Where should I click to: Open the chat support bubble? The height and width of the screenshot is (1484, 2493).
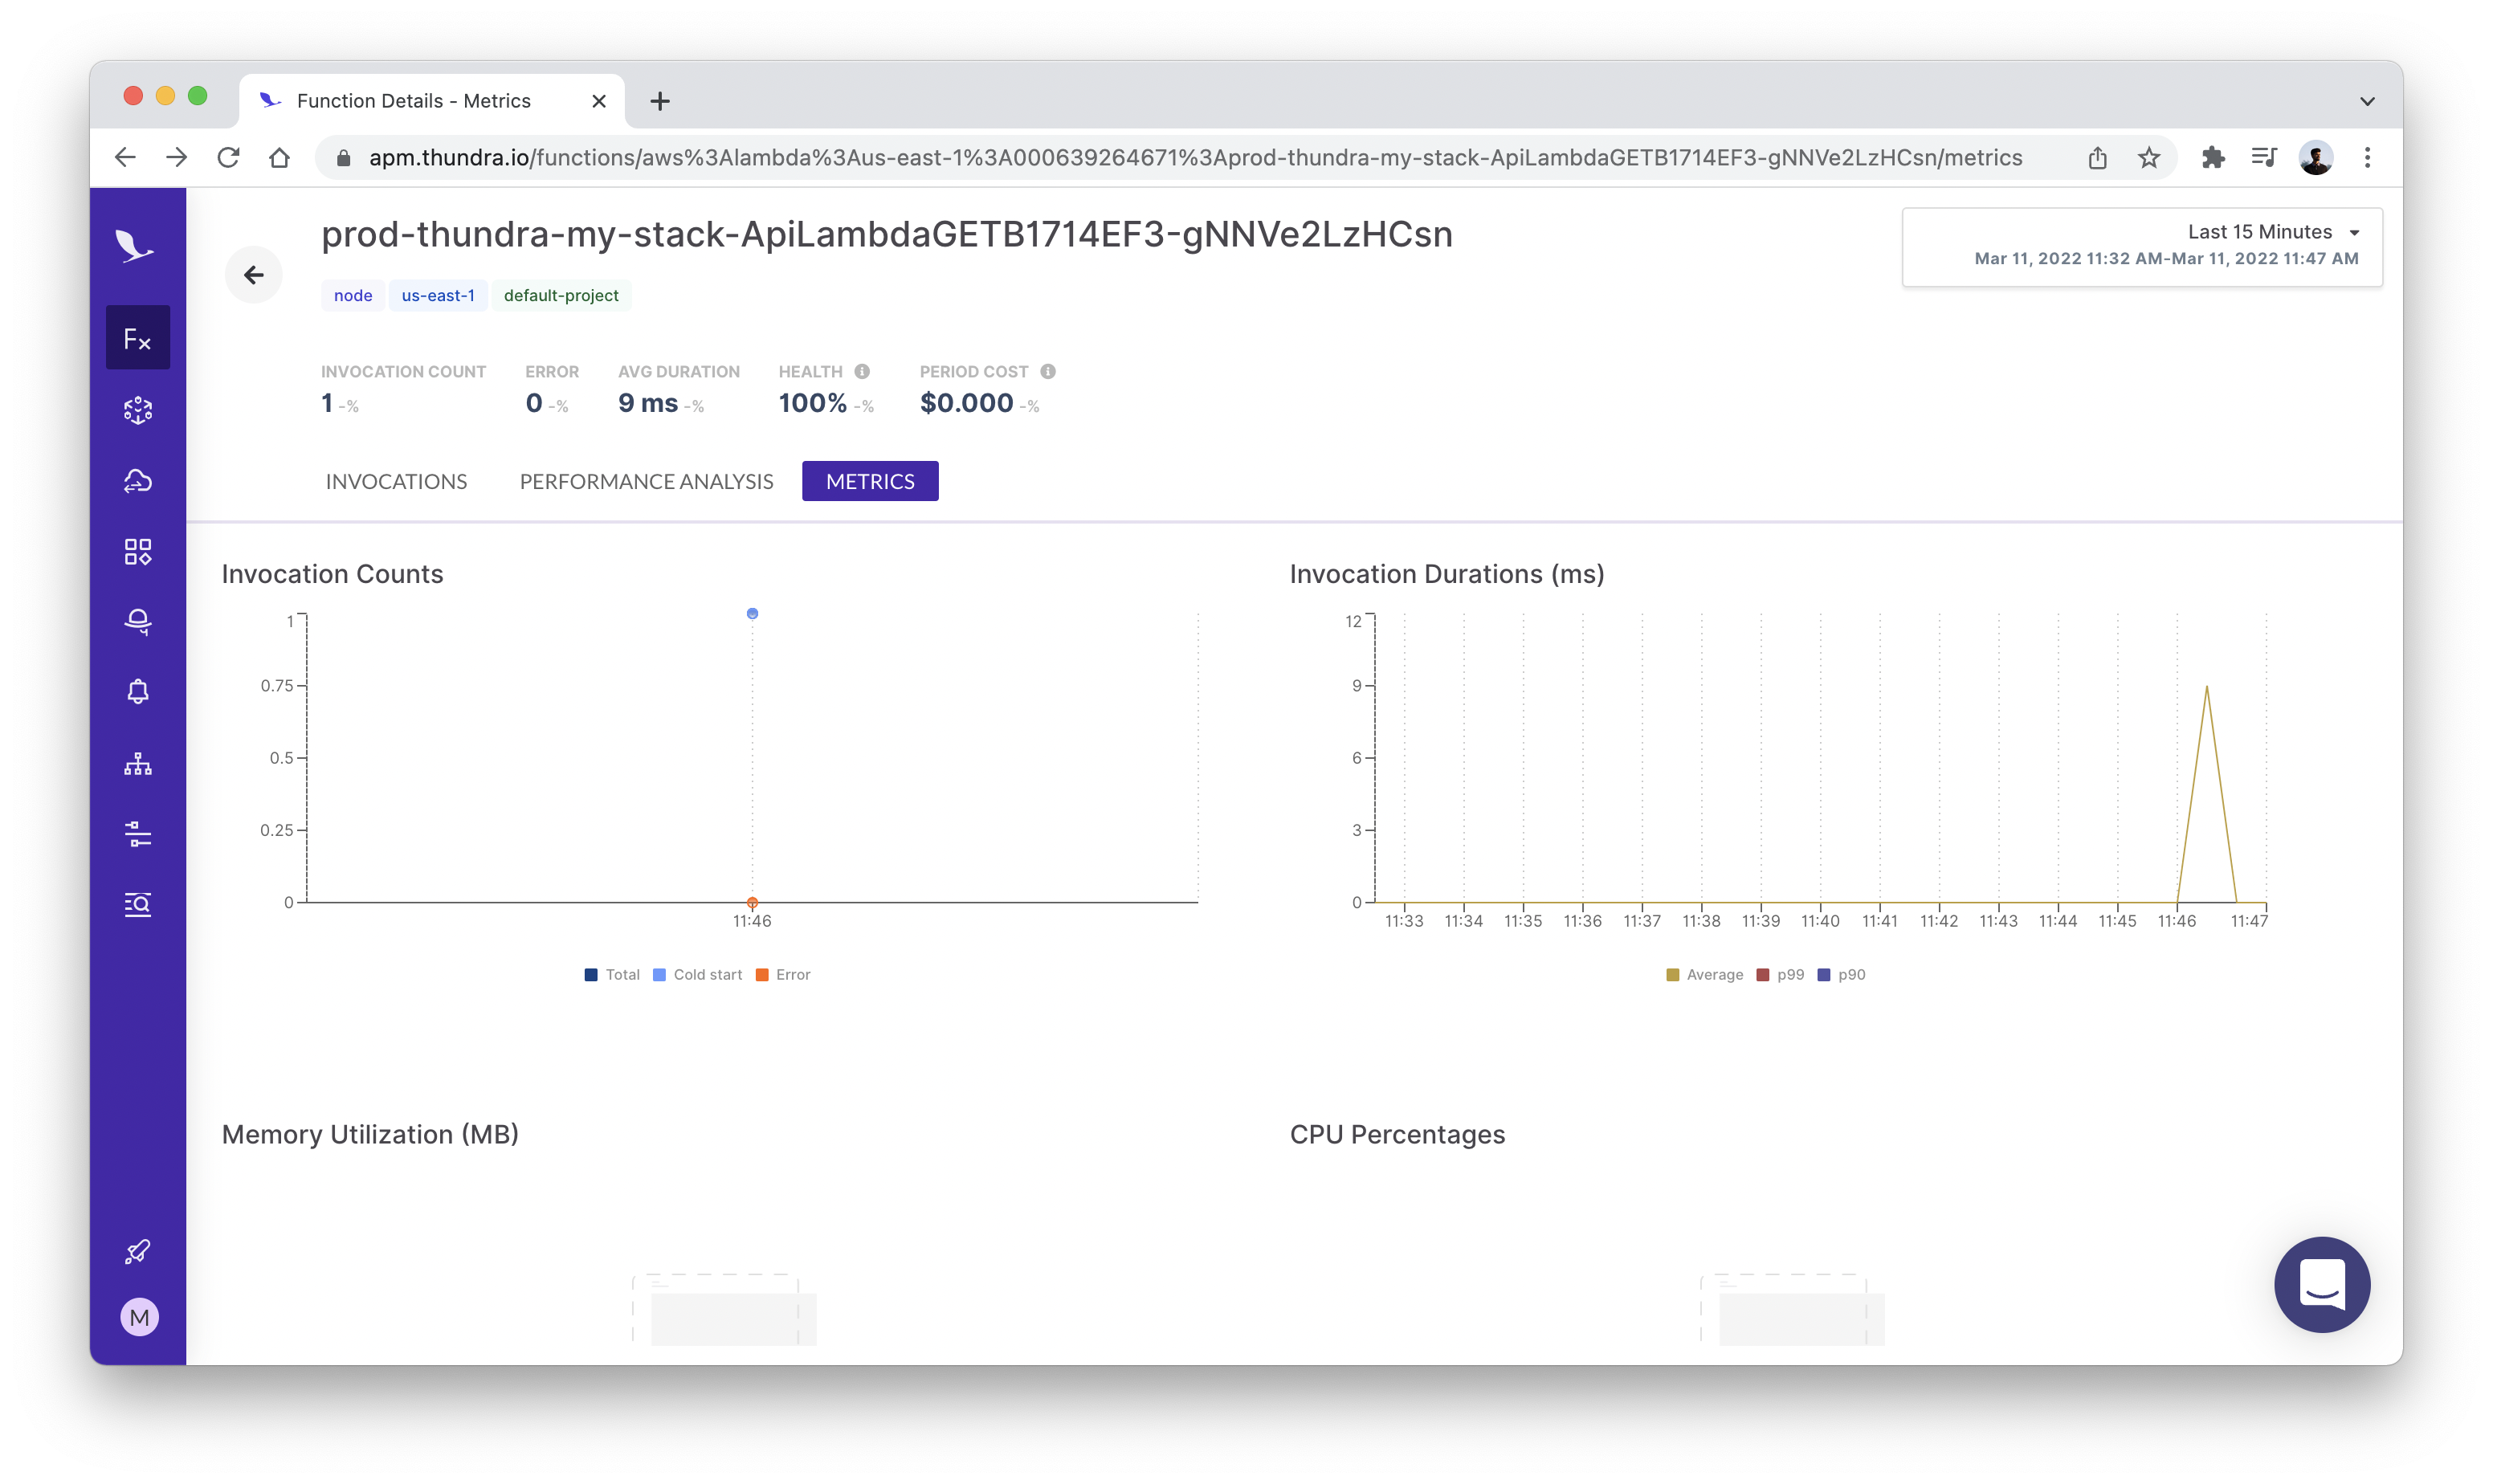(x=2321, y=1284)
